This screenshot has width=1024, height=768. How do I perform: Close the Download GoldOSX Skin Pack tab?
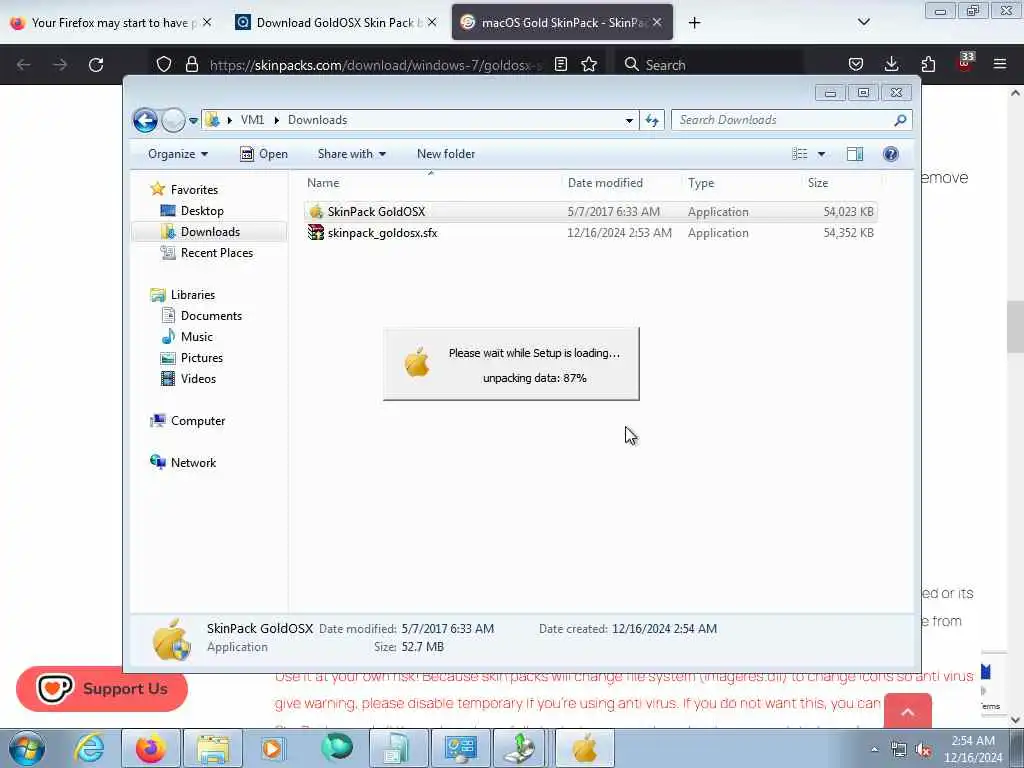pos(432,23)
